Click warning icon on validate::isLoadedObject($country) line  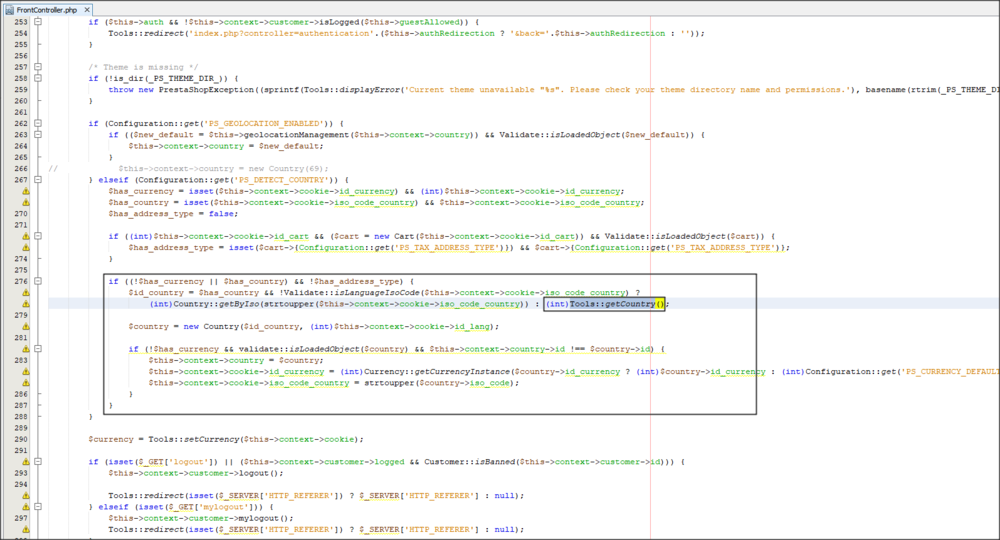[x=26, y=349]
